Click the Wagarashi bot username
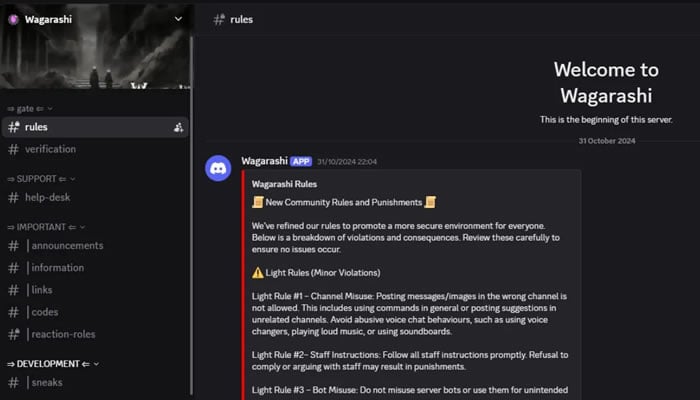700x400 pixels. click(264, 161)
